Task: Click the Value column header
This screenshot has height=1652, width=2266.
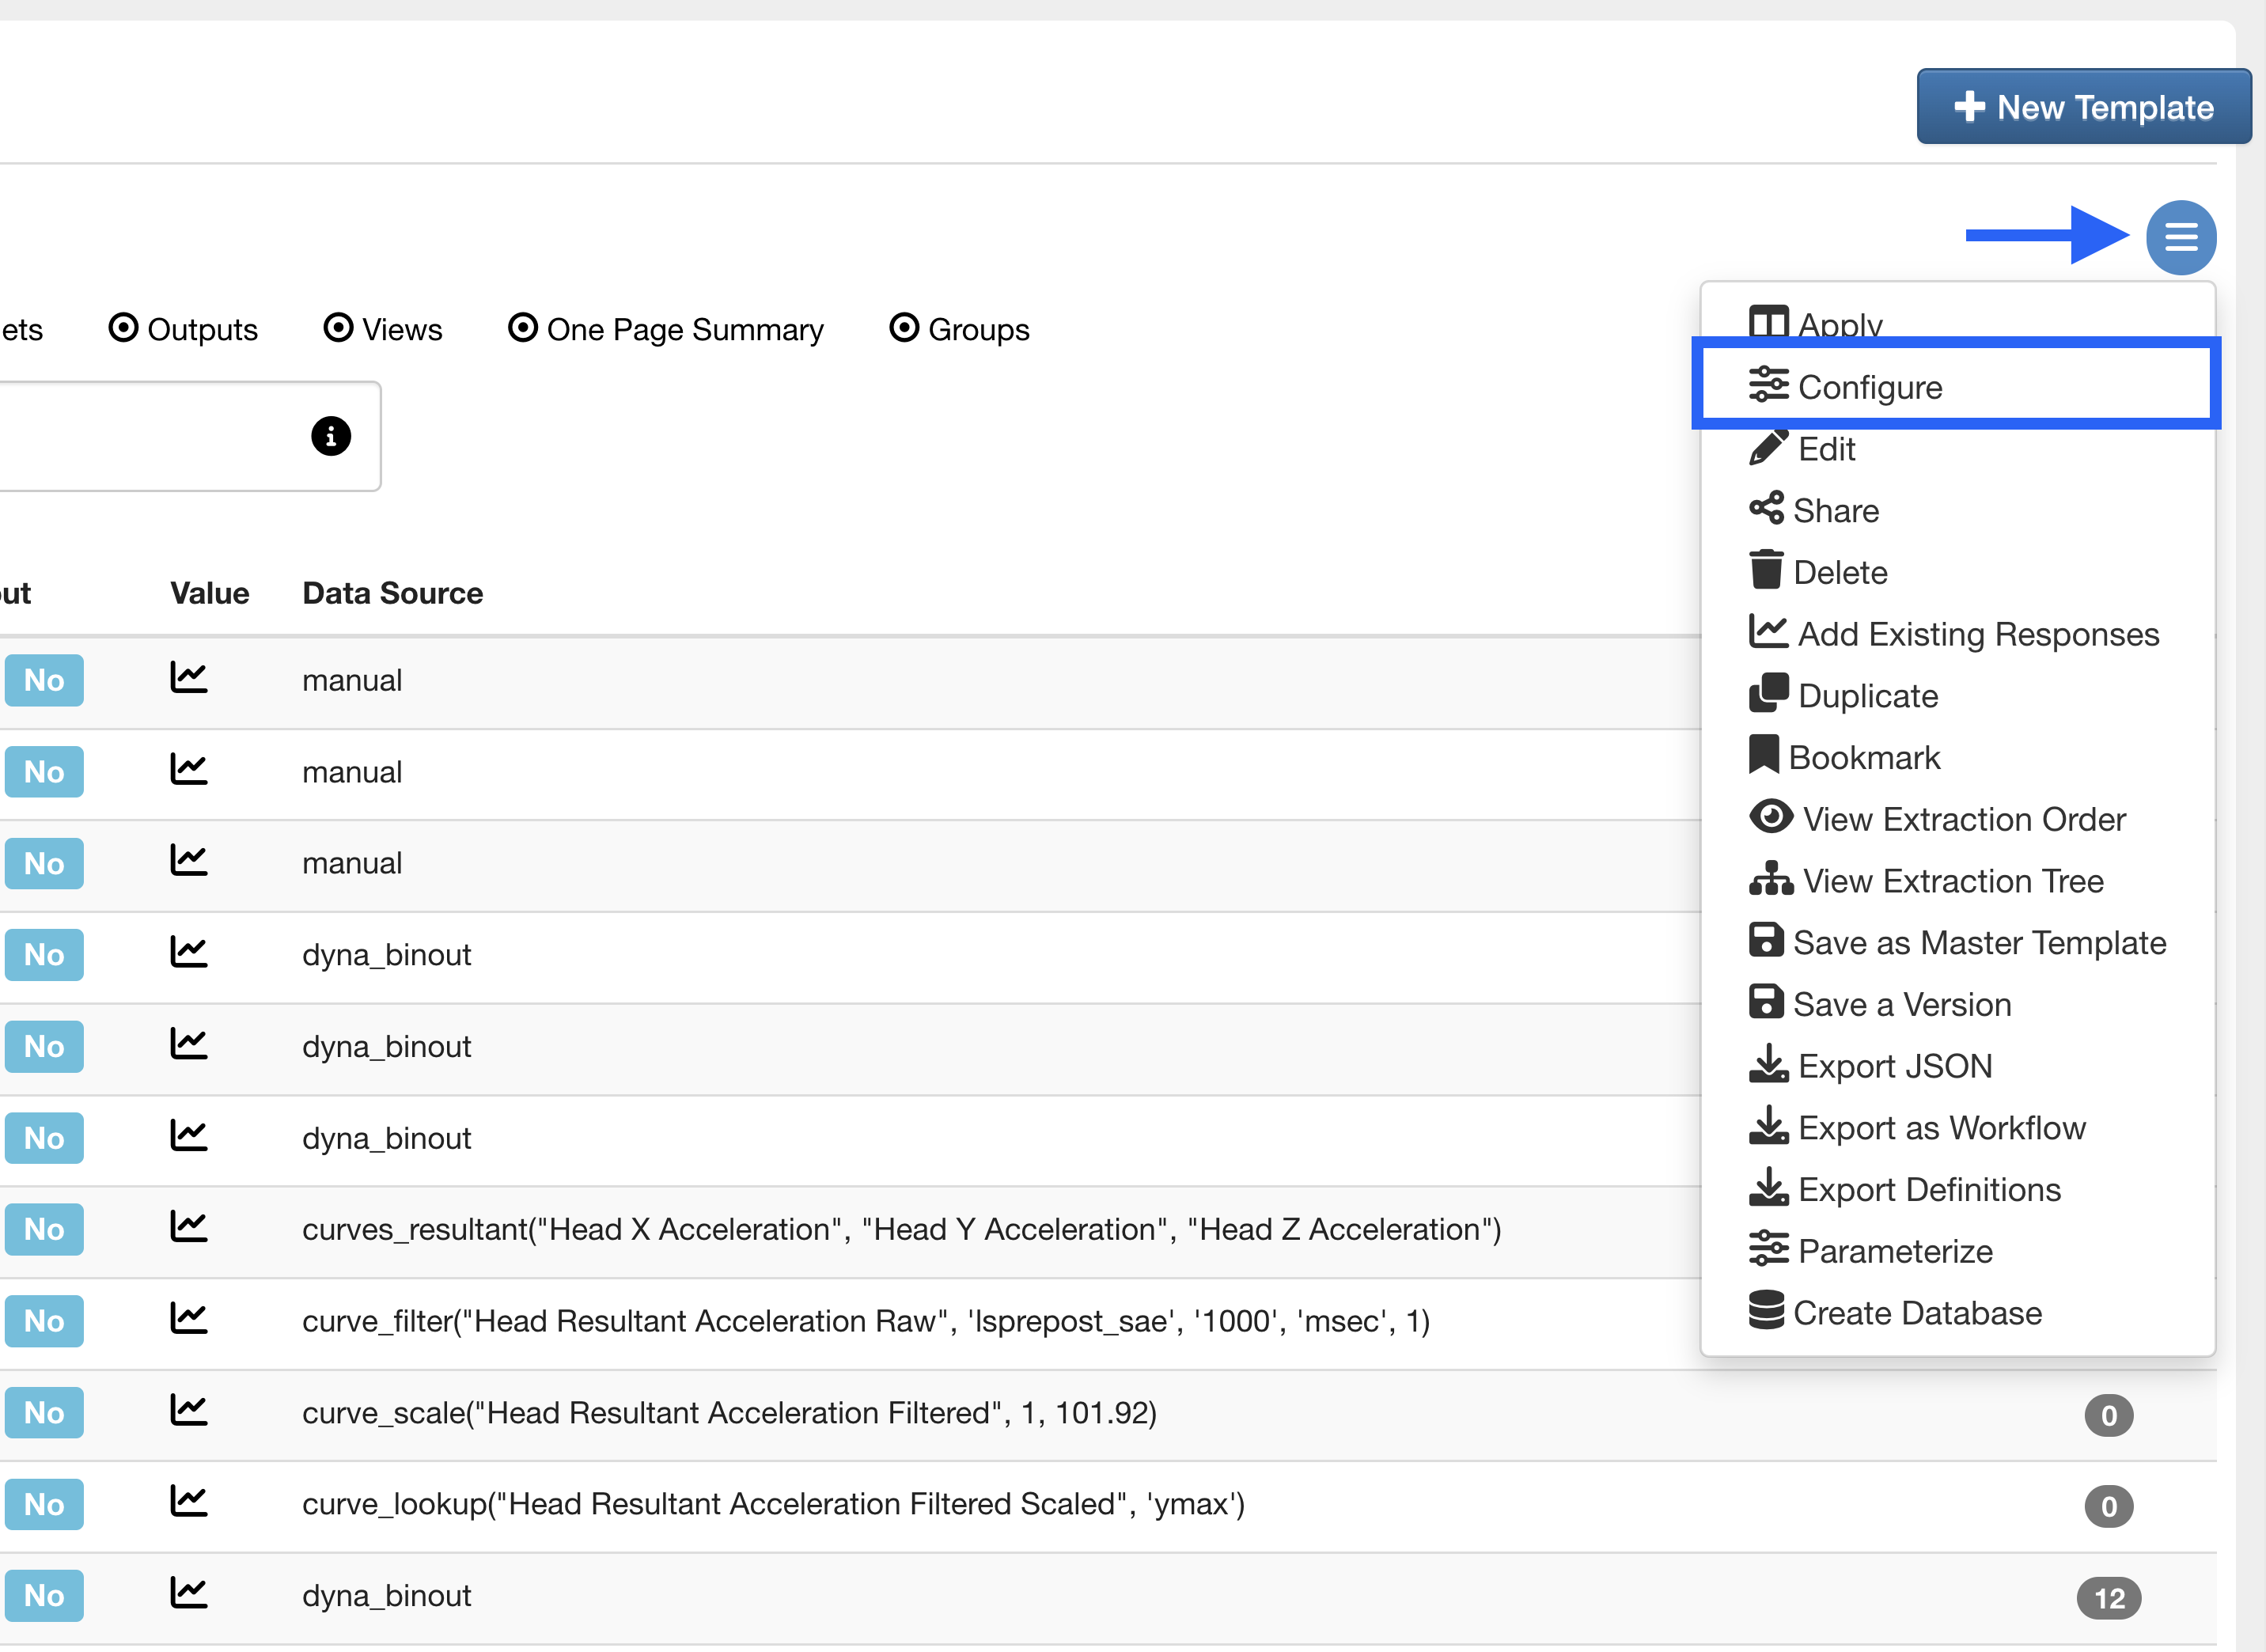Action: 209,593
